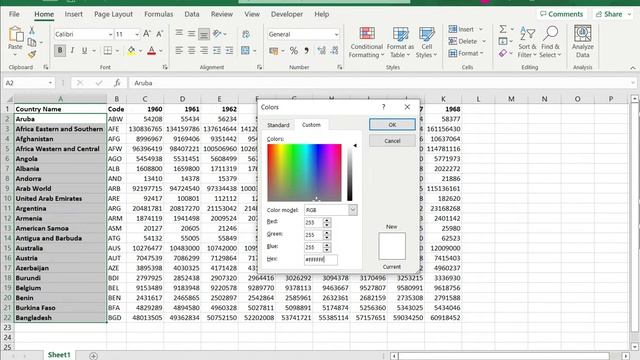Click the luminance slider bar

350,172
